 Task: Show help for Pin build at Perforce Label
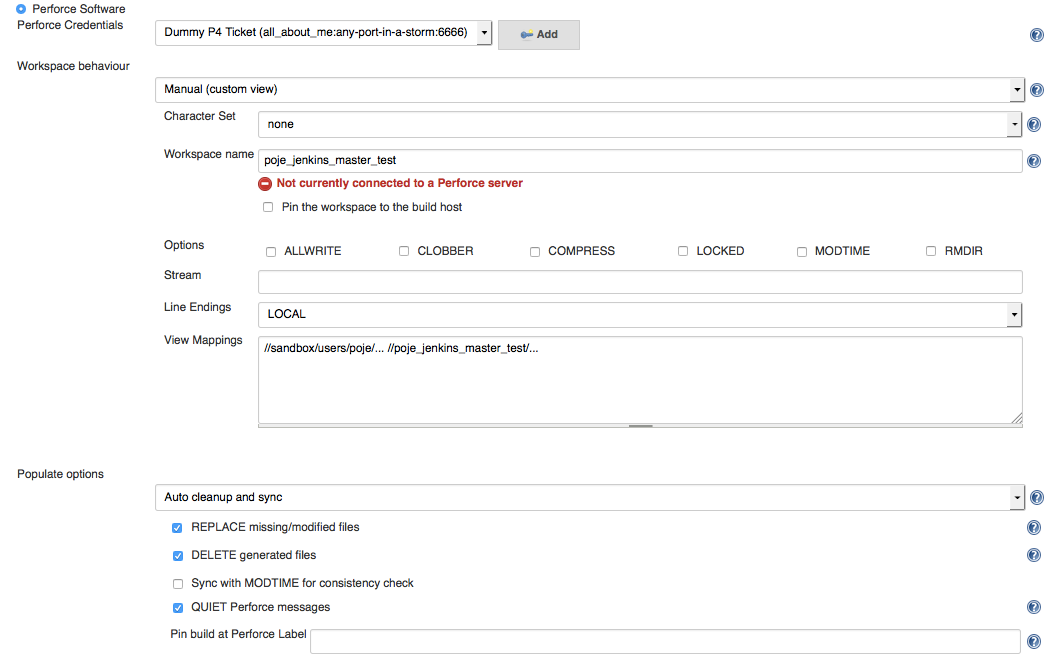(1034, 642)
